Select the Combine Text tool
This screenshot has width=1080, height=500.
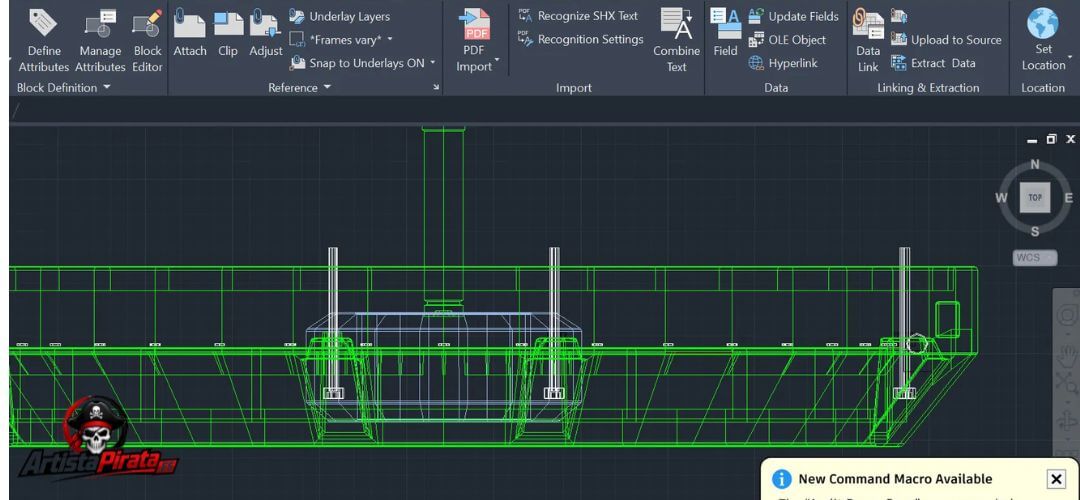676,41
